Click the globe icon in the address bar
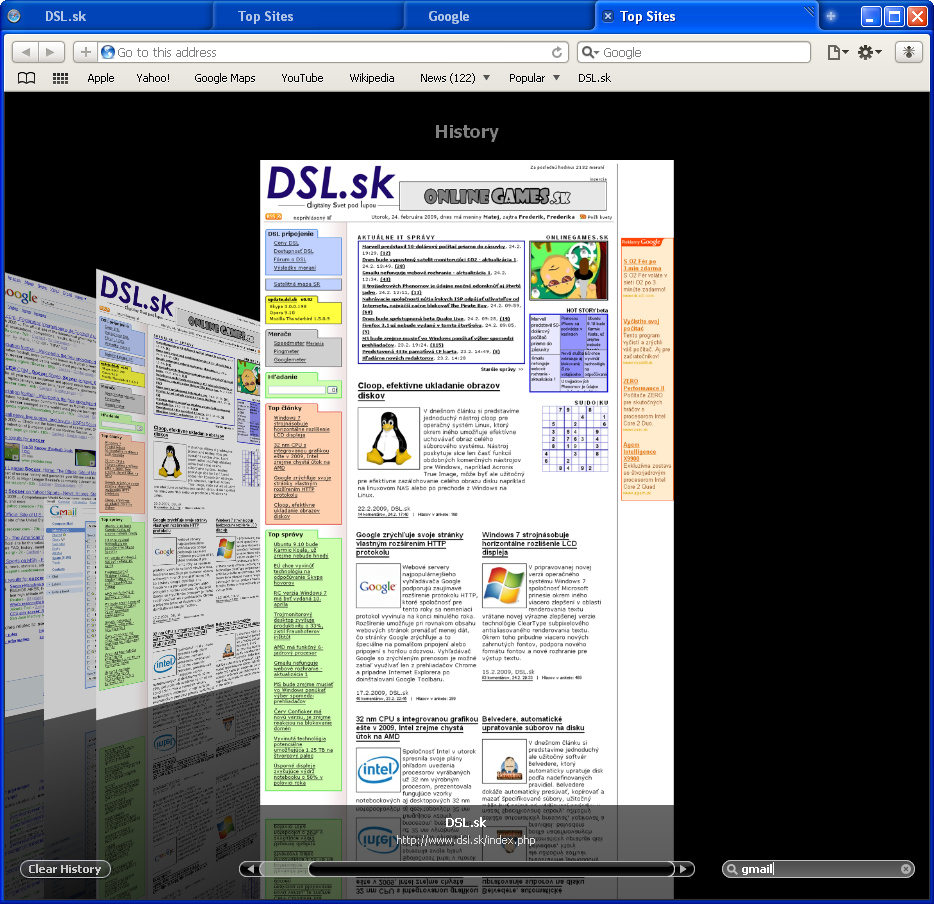This screenshot has height=904, width=934. coord(107,52)
